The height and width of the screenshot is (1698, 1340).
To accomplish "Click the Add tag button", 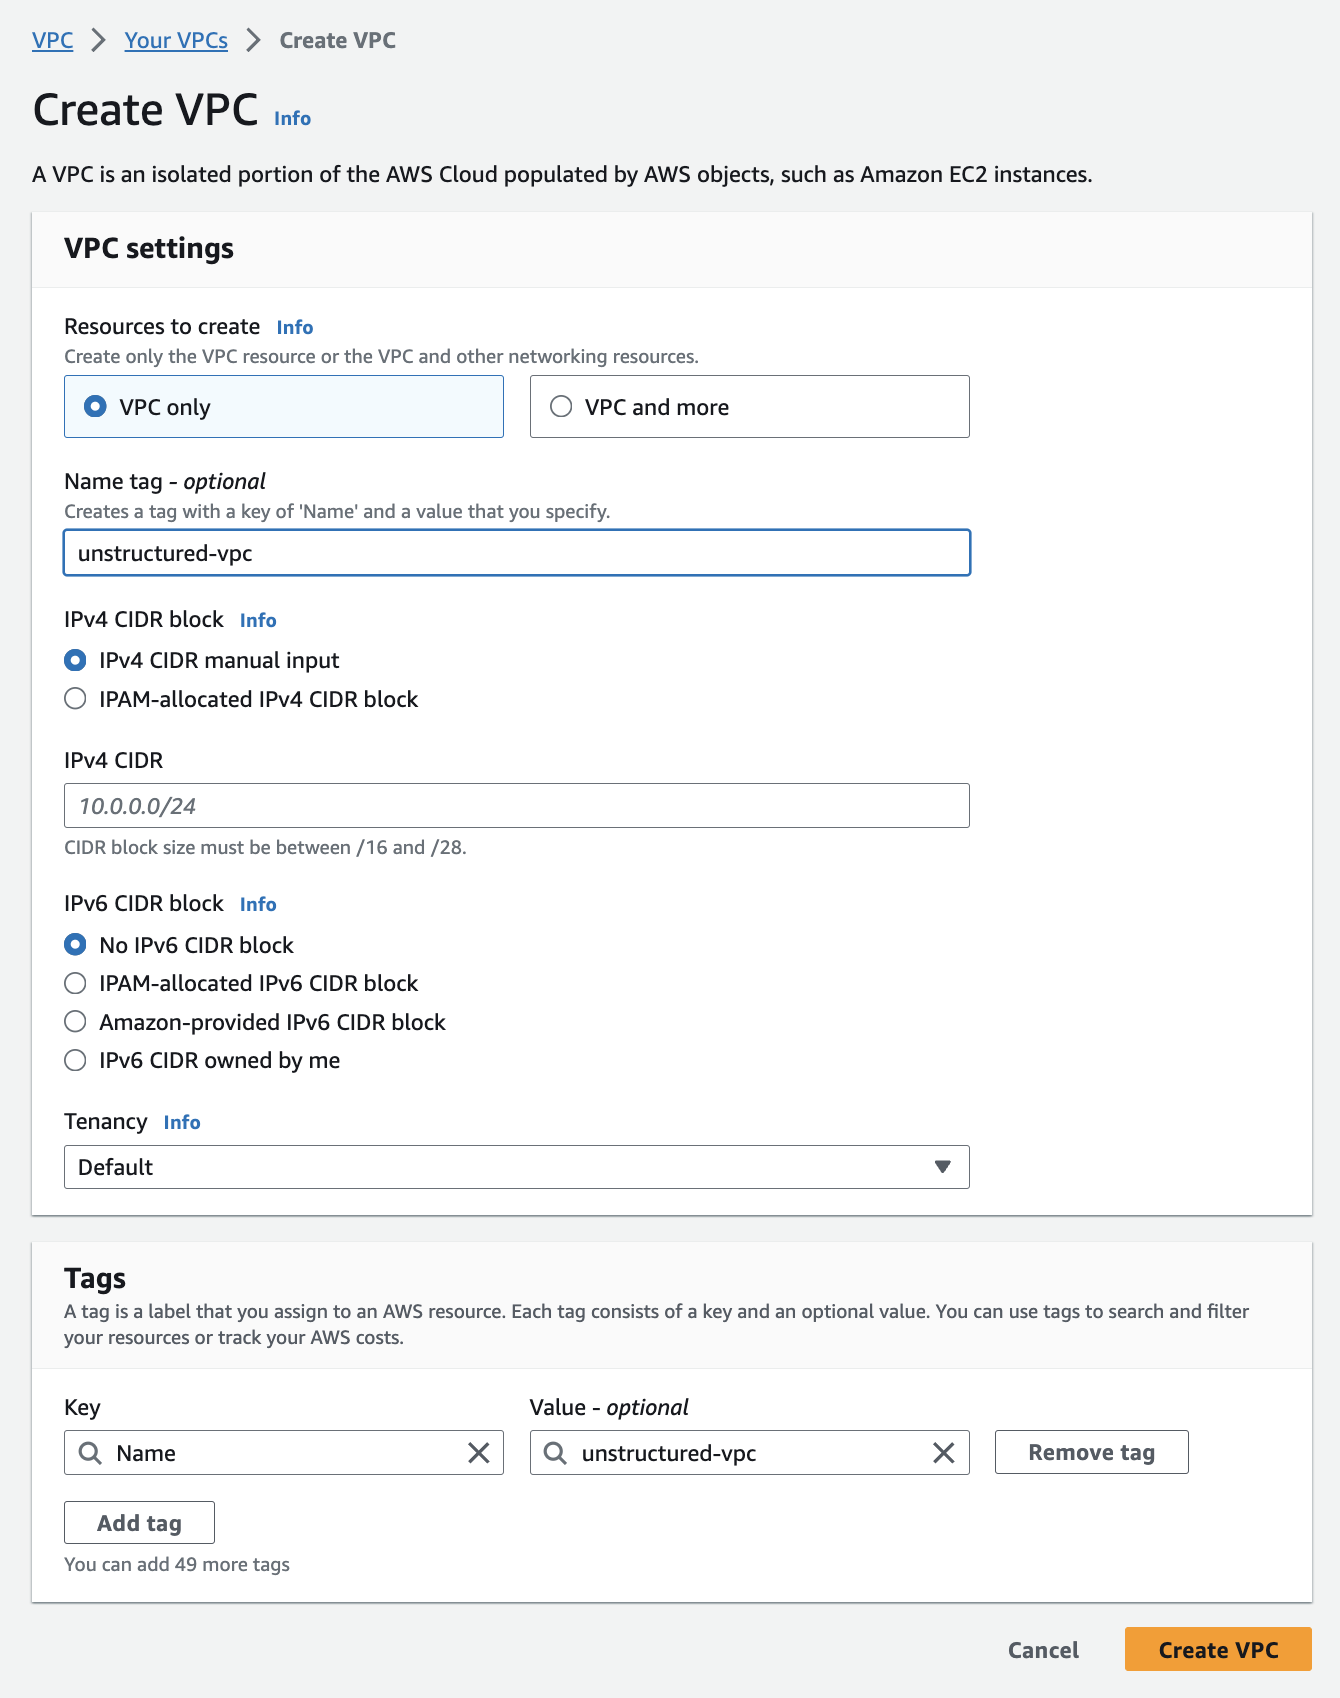I will (139, 1523).
